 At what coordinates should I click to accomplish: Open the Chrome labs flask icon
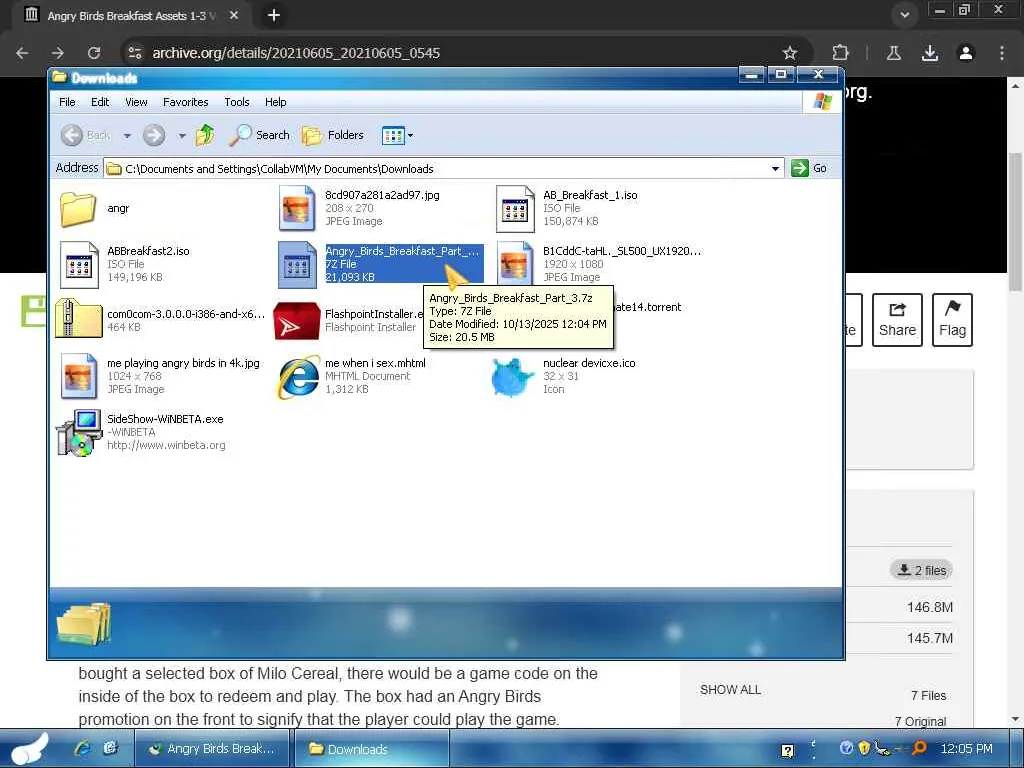894,53
